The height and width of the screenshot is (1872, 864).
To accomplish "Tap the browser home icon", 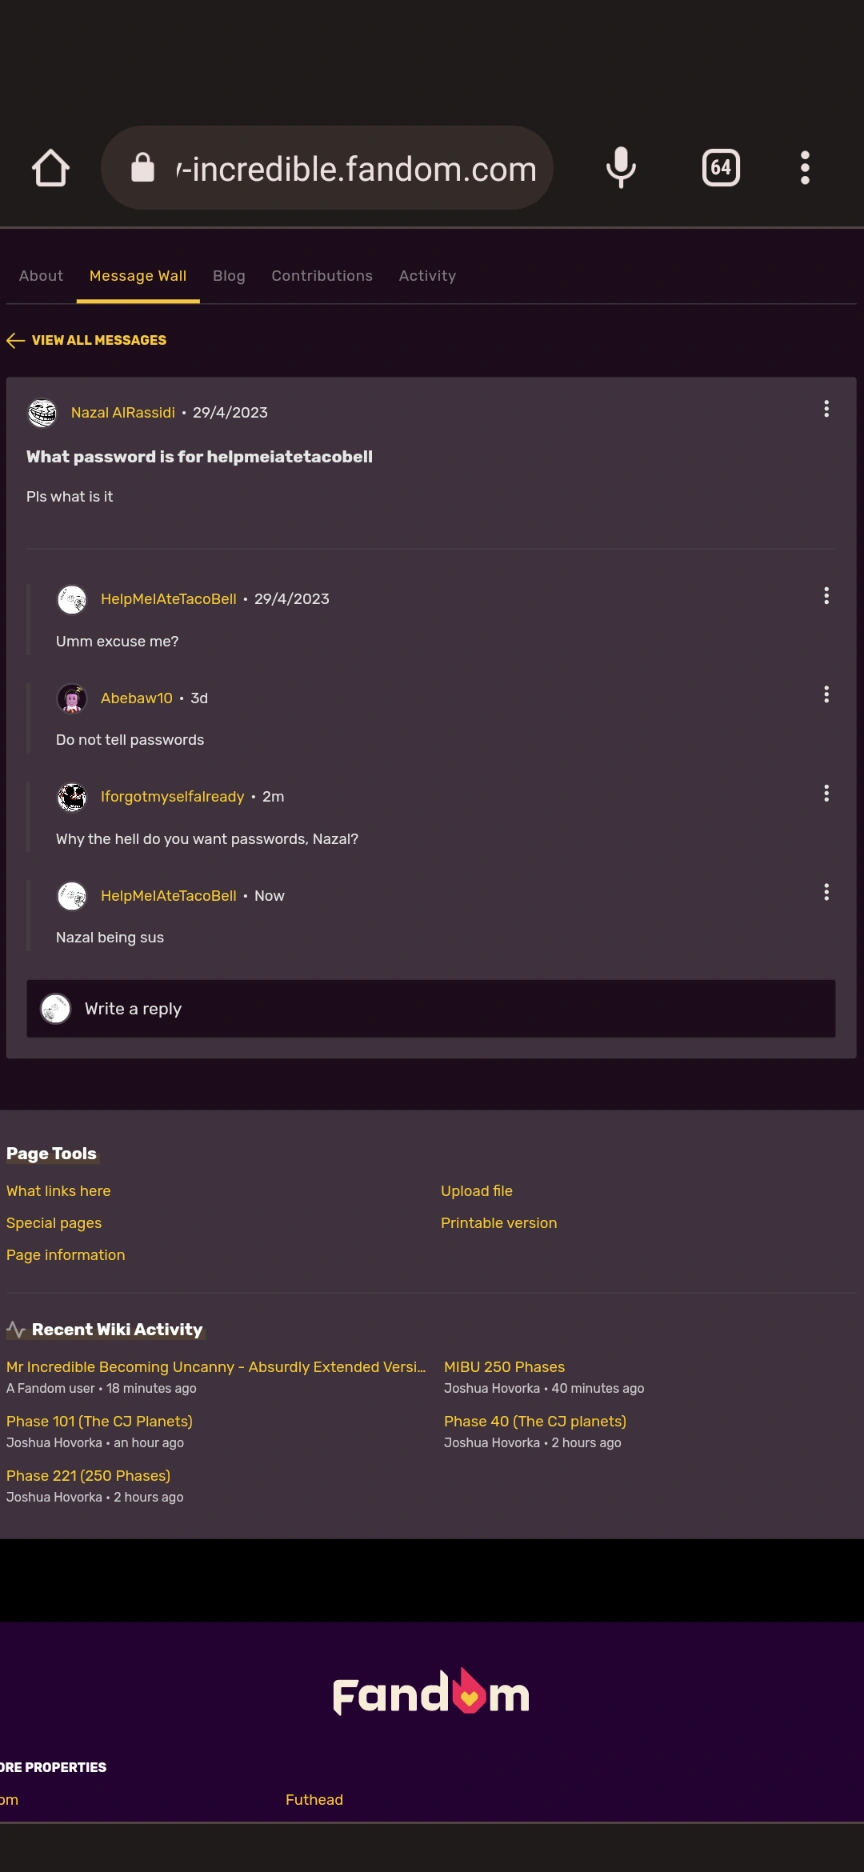I will pos(51,168).
